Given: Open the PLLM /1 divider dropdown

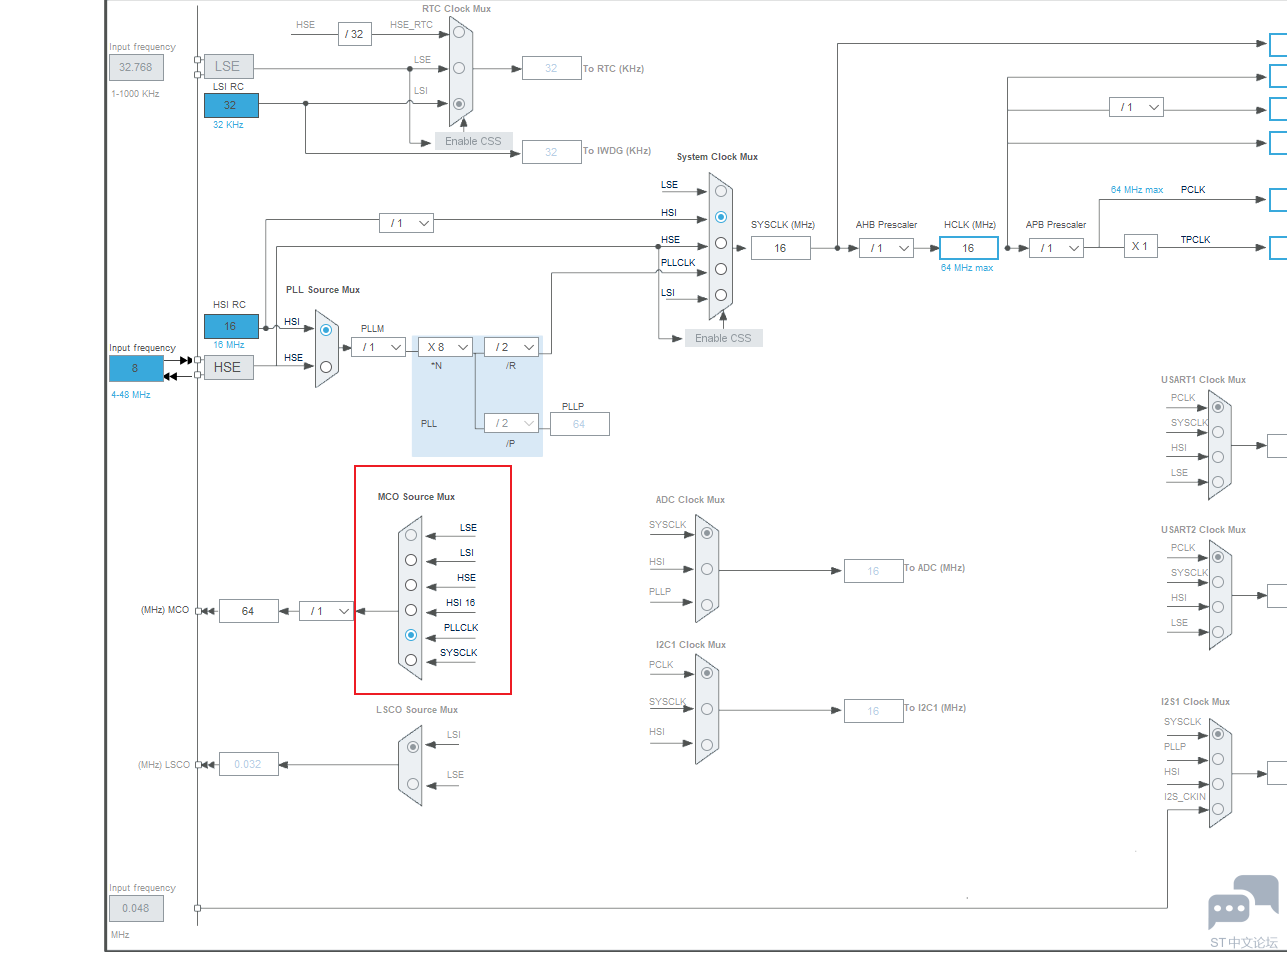Looking at the screenshot, I should (379, 347).
